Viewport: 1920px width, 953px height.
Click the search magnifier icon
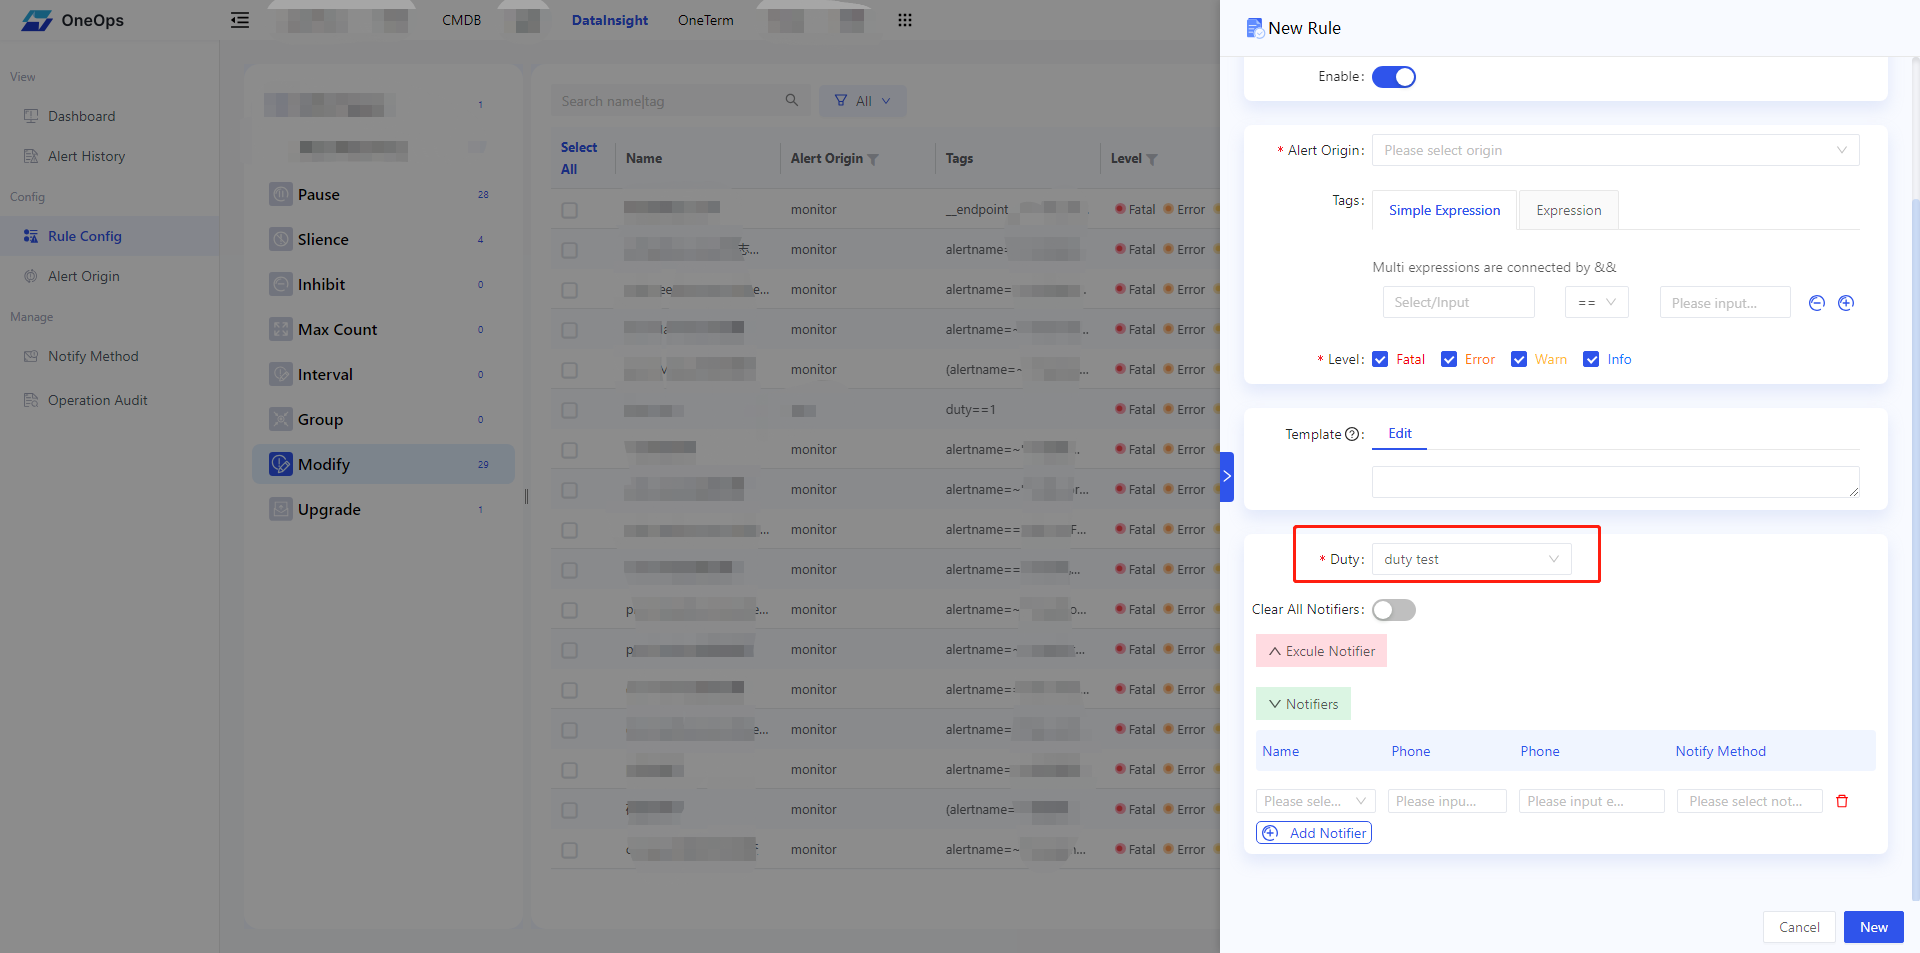[x=792, y=100]
